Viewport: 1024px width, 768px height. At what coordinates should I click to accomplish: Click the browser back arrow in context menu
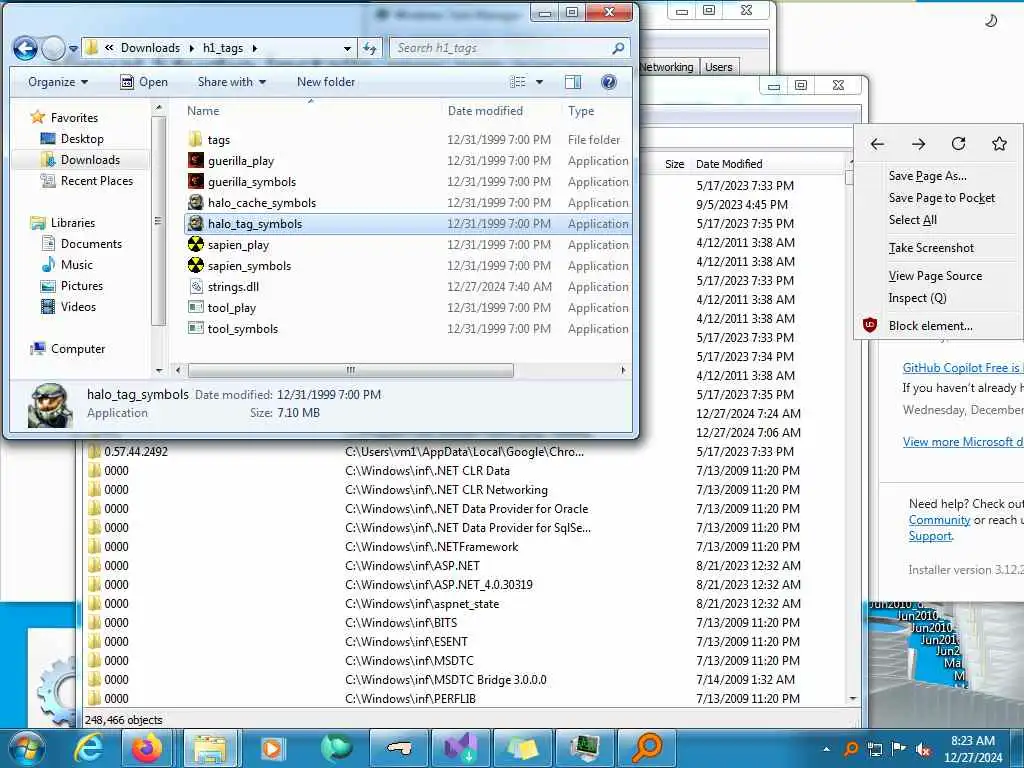point(877,144)
